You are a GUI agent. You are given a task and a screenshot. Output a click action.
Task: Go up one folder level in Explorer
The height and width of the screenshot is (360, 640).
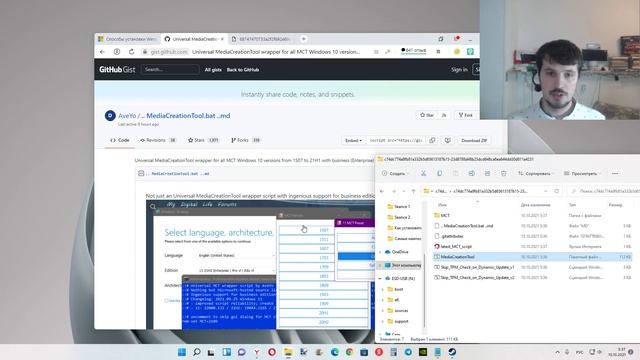click(x=413, y=191)
